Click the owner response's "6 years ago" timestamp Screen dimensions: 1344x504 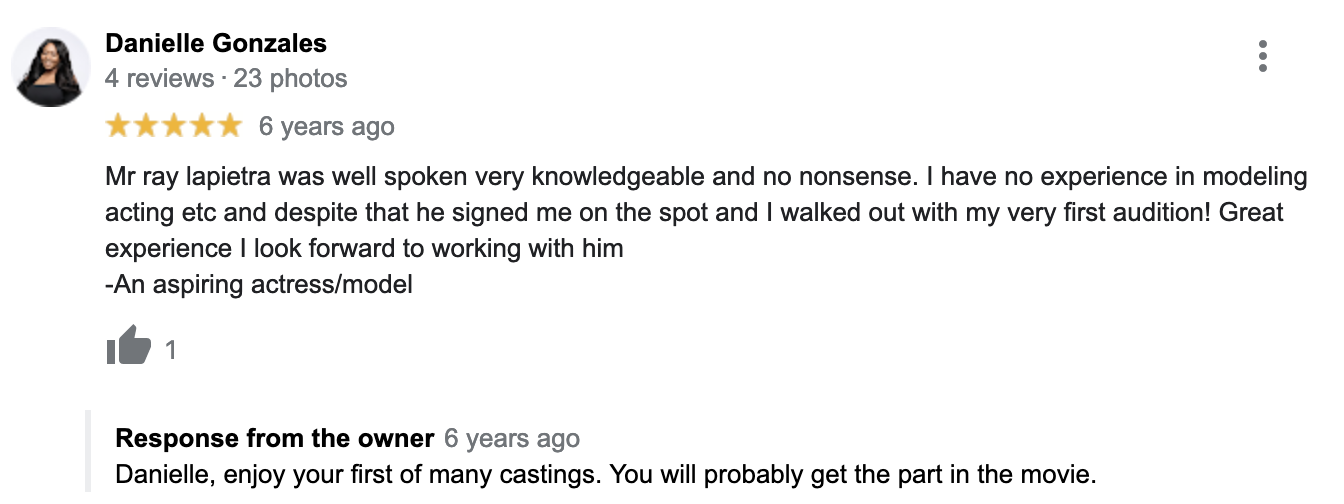(x=512, y=438)
